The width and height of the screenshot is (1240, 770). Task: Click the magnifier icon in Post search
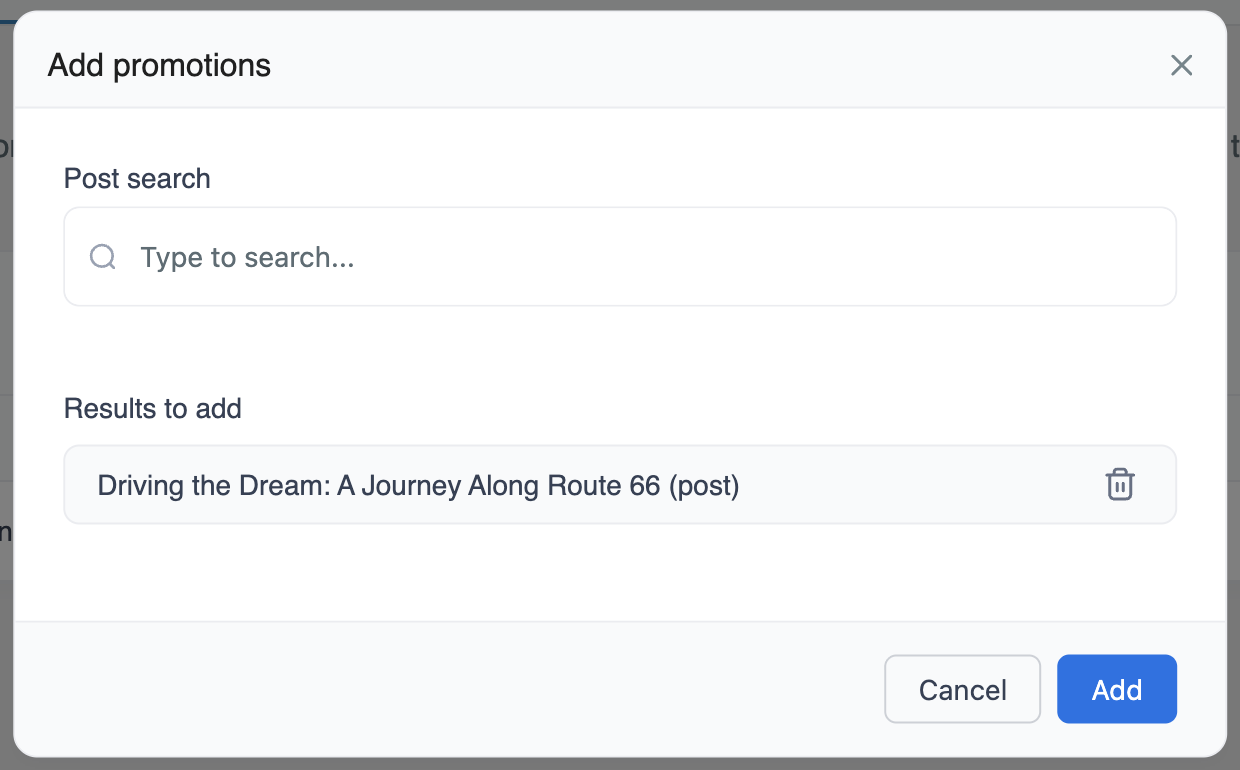[103, 257]
